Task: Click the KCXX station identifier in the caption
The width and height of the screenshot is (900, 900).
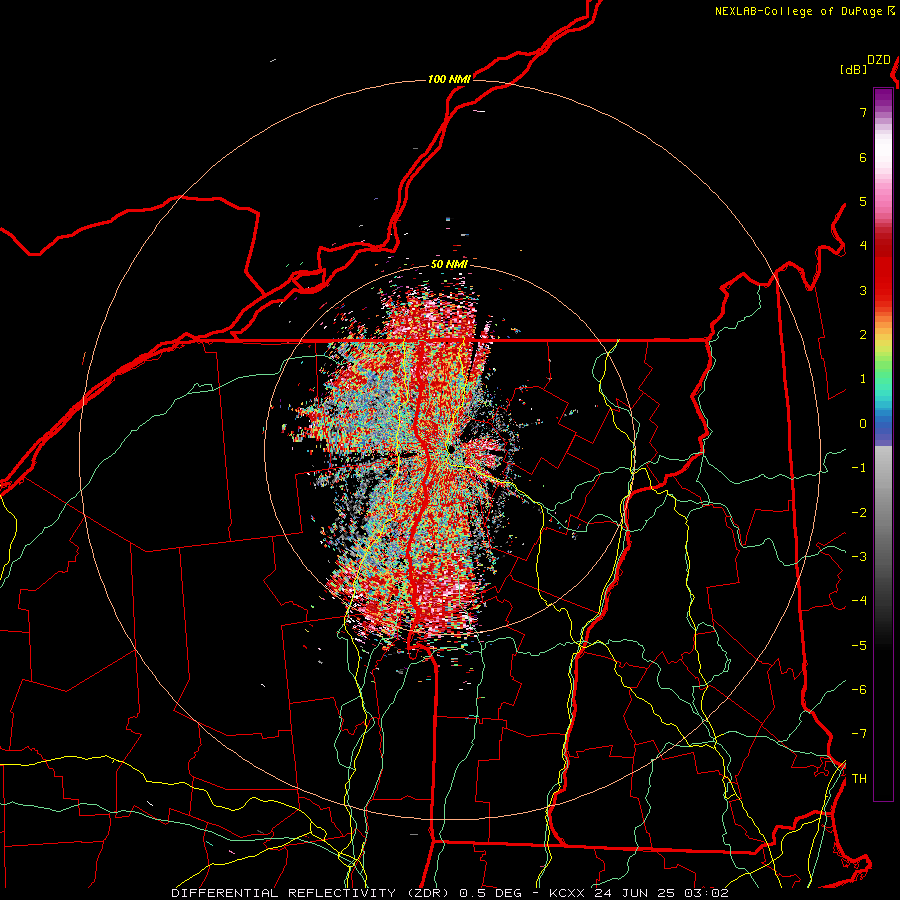Action: pos(568,893)
